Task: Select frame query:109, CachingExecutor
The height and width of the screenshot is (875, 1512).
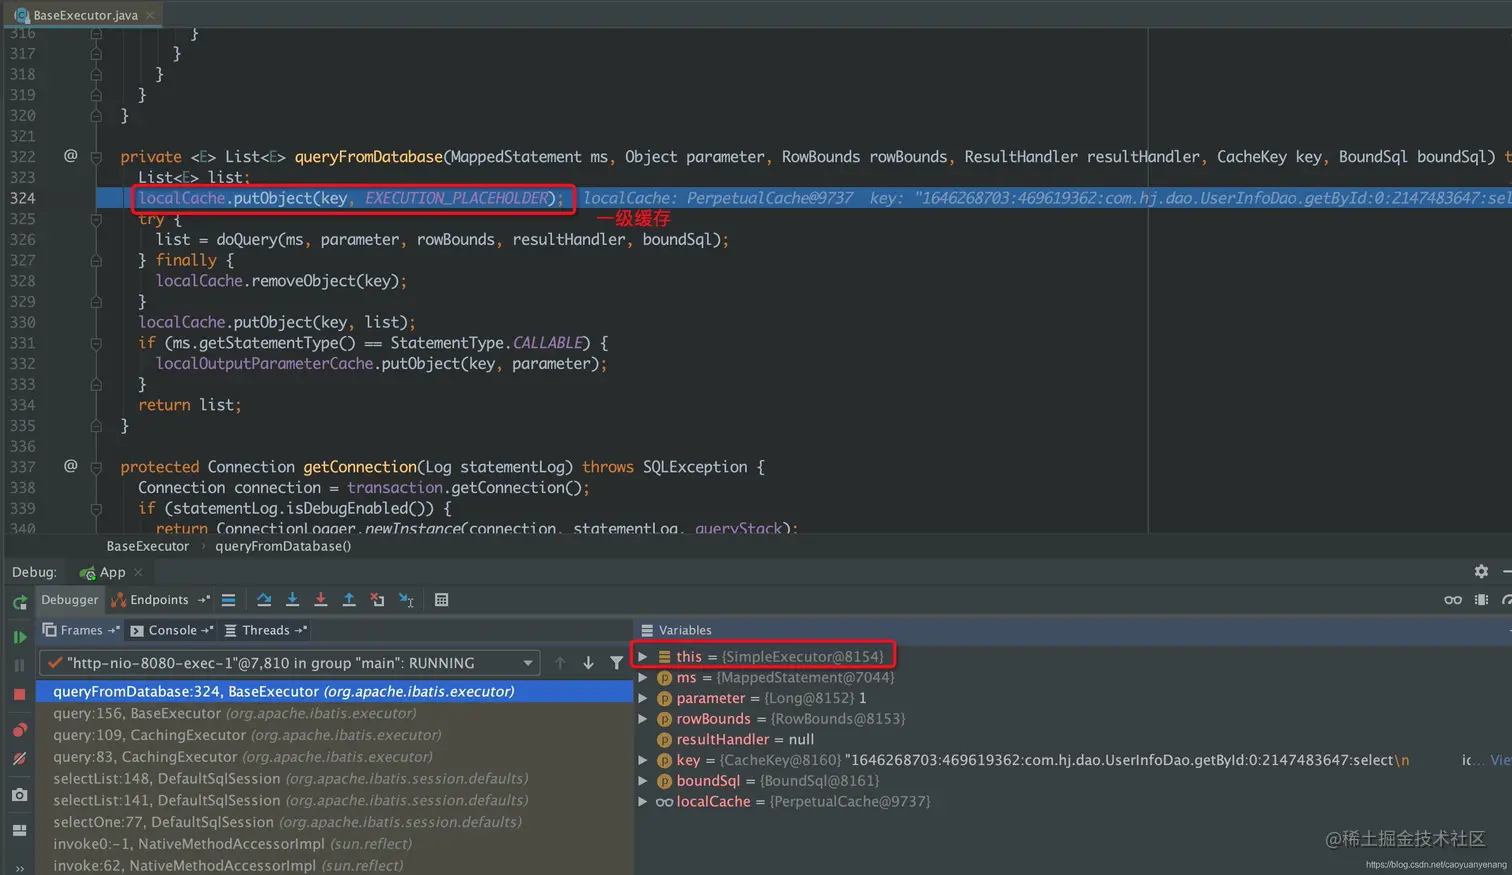Action: 334,735
